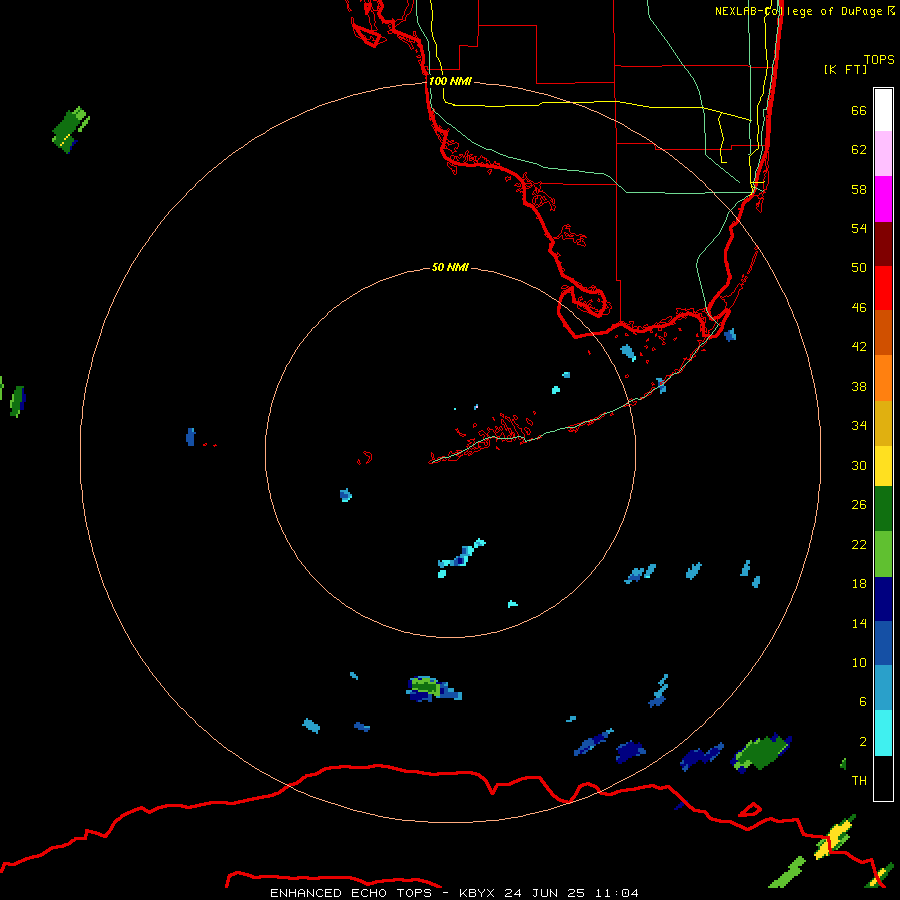Click the 'ENHANCED ECHO TOPS' title text
Screen dimensions: 900x900
(351, 893)
